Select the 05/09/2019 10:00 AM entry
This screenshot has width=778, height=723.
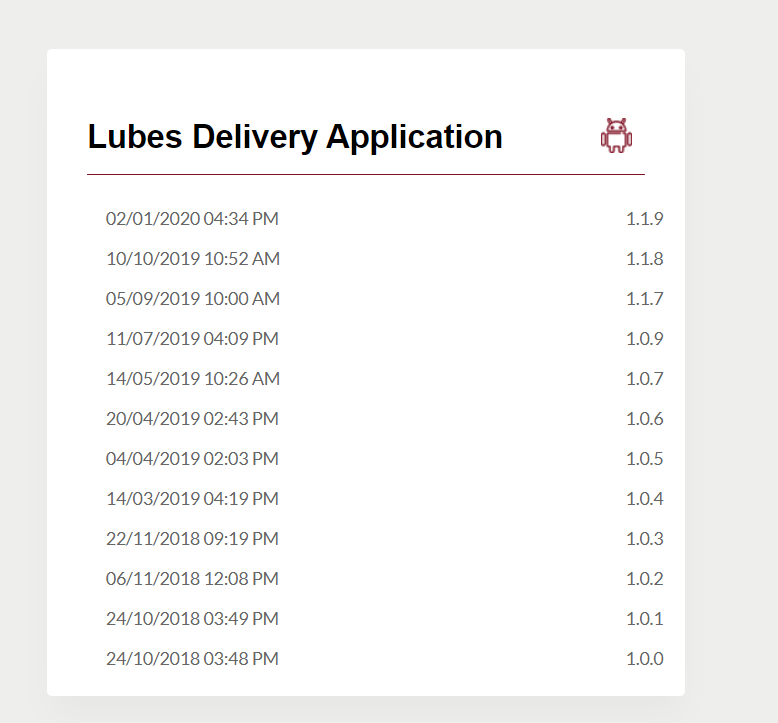click(193, 299)
